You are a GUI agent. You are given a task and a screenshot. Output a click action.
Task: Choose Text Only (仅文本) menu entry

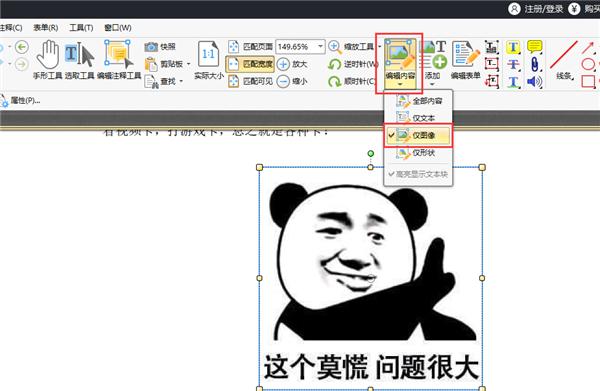[418, 118]
